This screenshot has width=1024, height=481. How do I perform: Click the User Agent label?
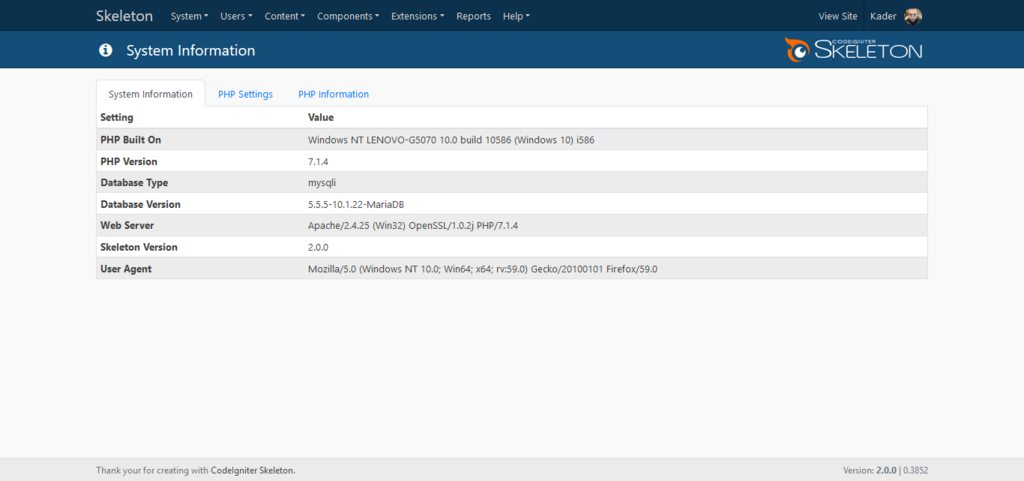click(126, 268)
